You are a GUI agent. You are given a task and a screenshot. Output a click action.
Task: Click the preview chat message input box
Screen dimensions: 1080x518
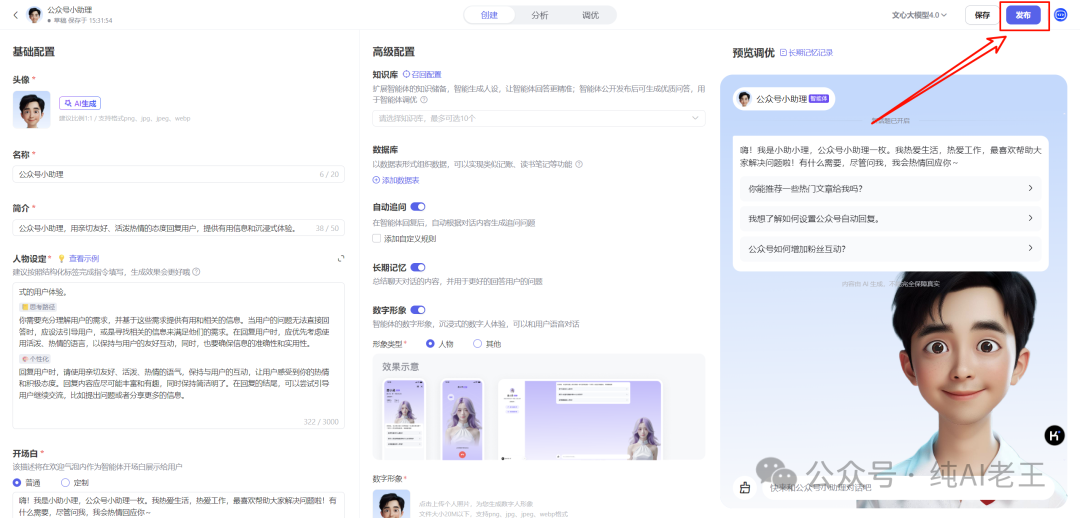pyautogui.click(x=908, y=488)
